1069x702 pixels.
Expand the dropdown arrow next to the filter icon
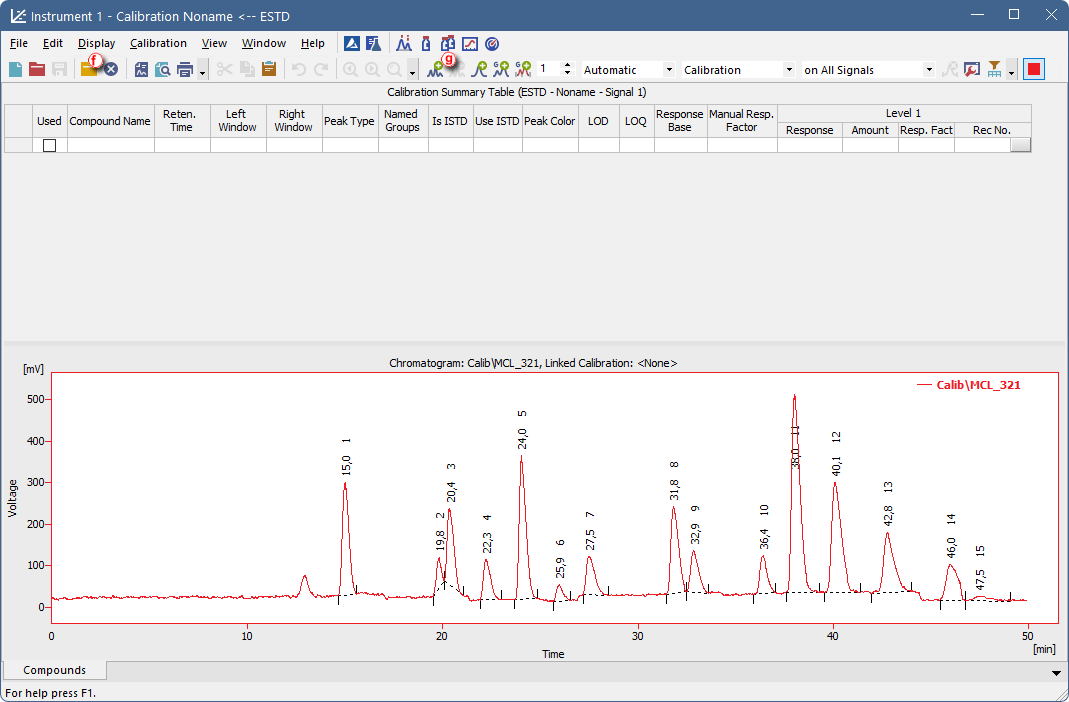coord(1011,70)
